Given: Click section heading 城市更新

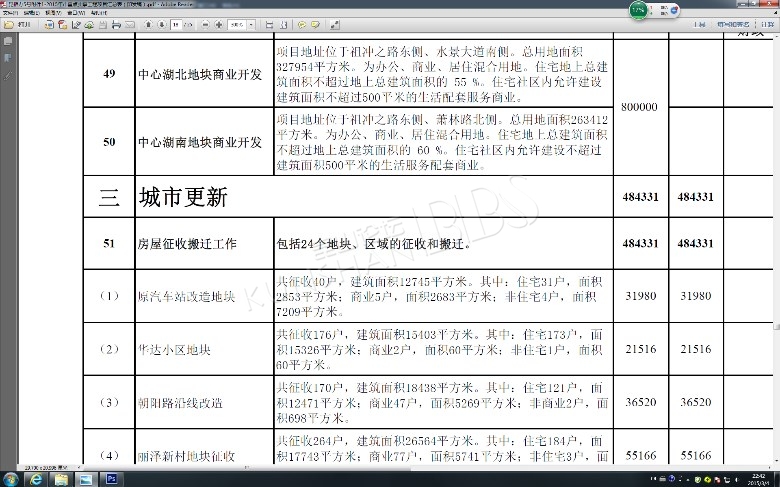Looking at the screenshot, I should [x=184, y=197].
